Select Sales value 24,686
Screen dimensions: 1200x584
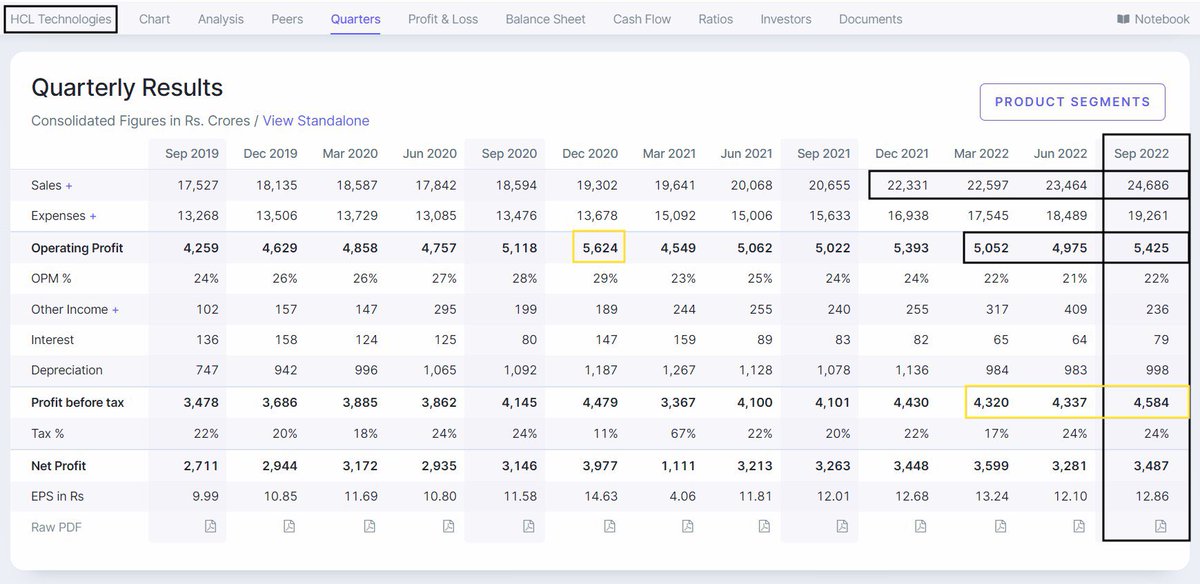coord(1146,186)
